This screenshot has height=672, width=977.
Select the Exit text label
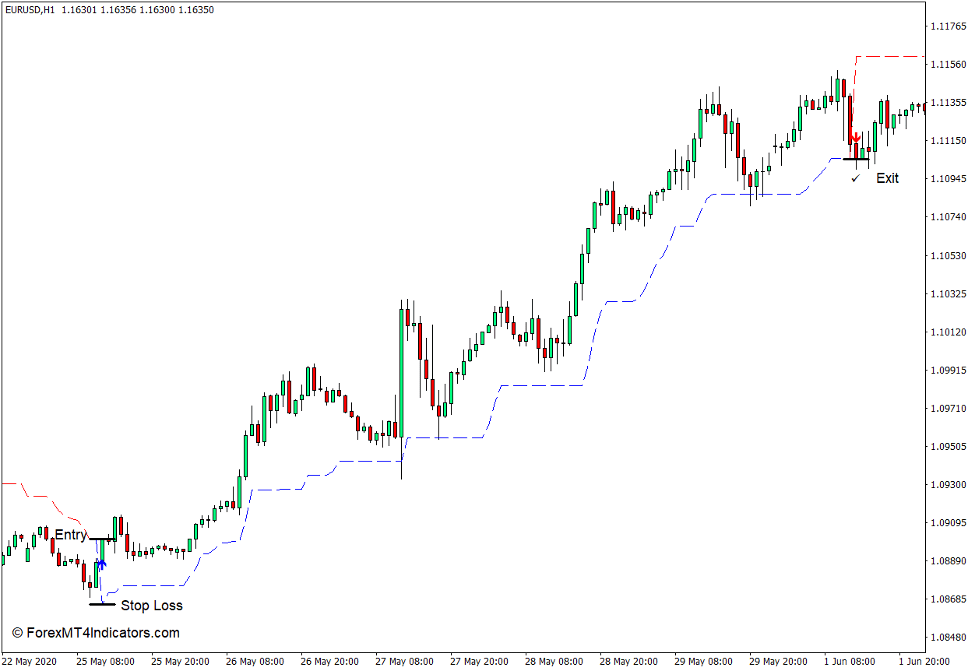(888, 178)
